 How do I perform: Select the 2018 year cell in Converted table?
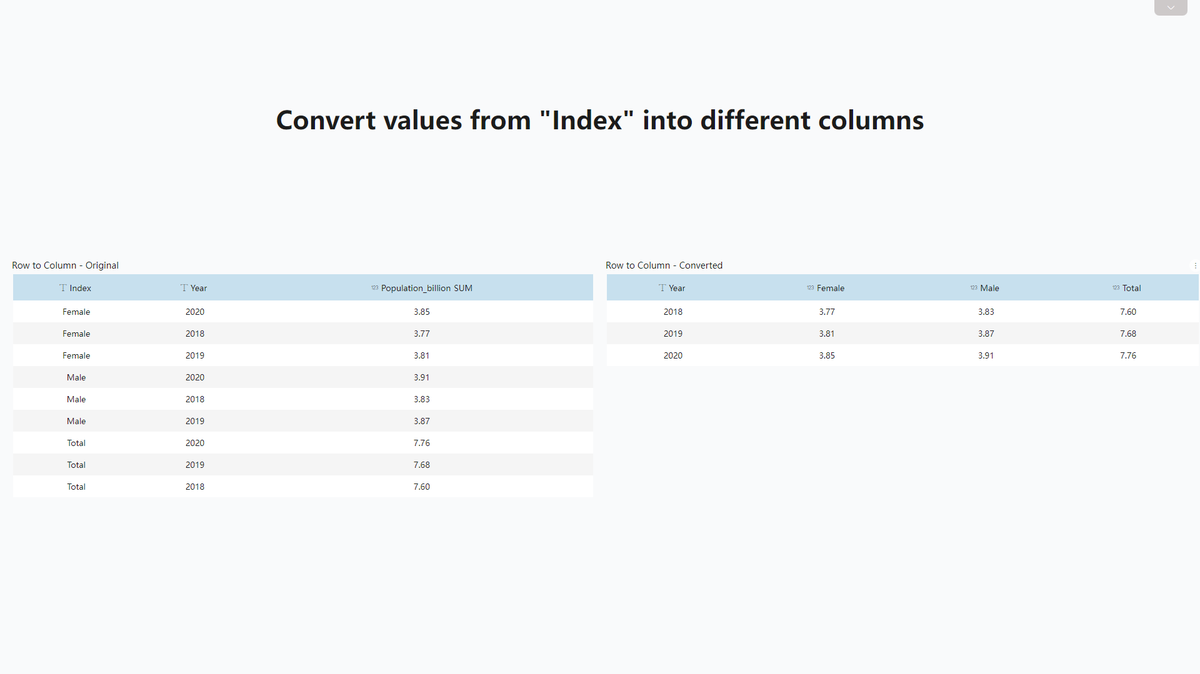(x=673, y=312)
